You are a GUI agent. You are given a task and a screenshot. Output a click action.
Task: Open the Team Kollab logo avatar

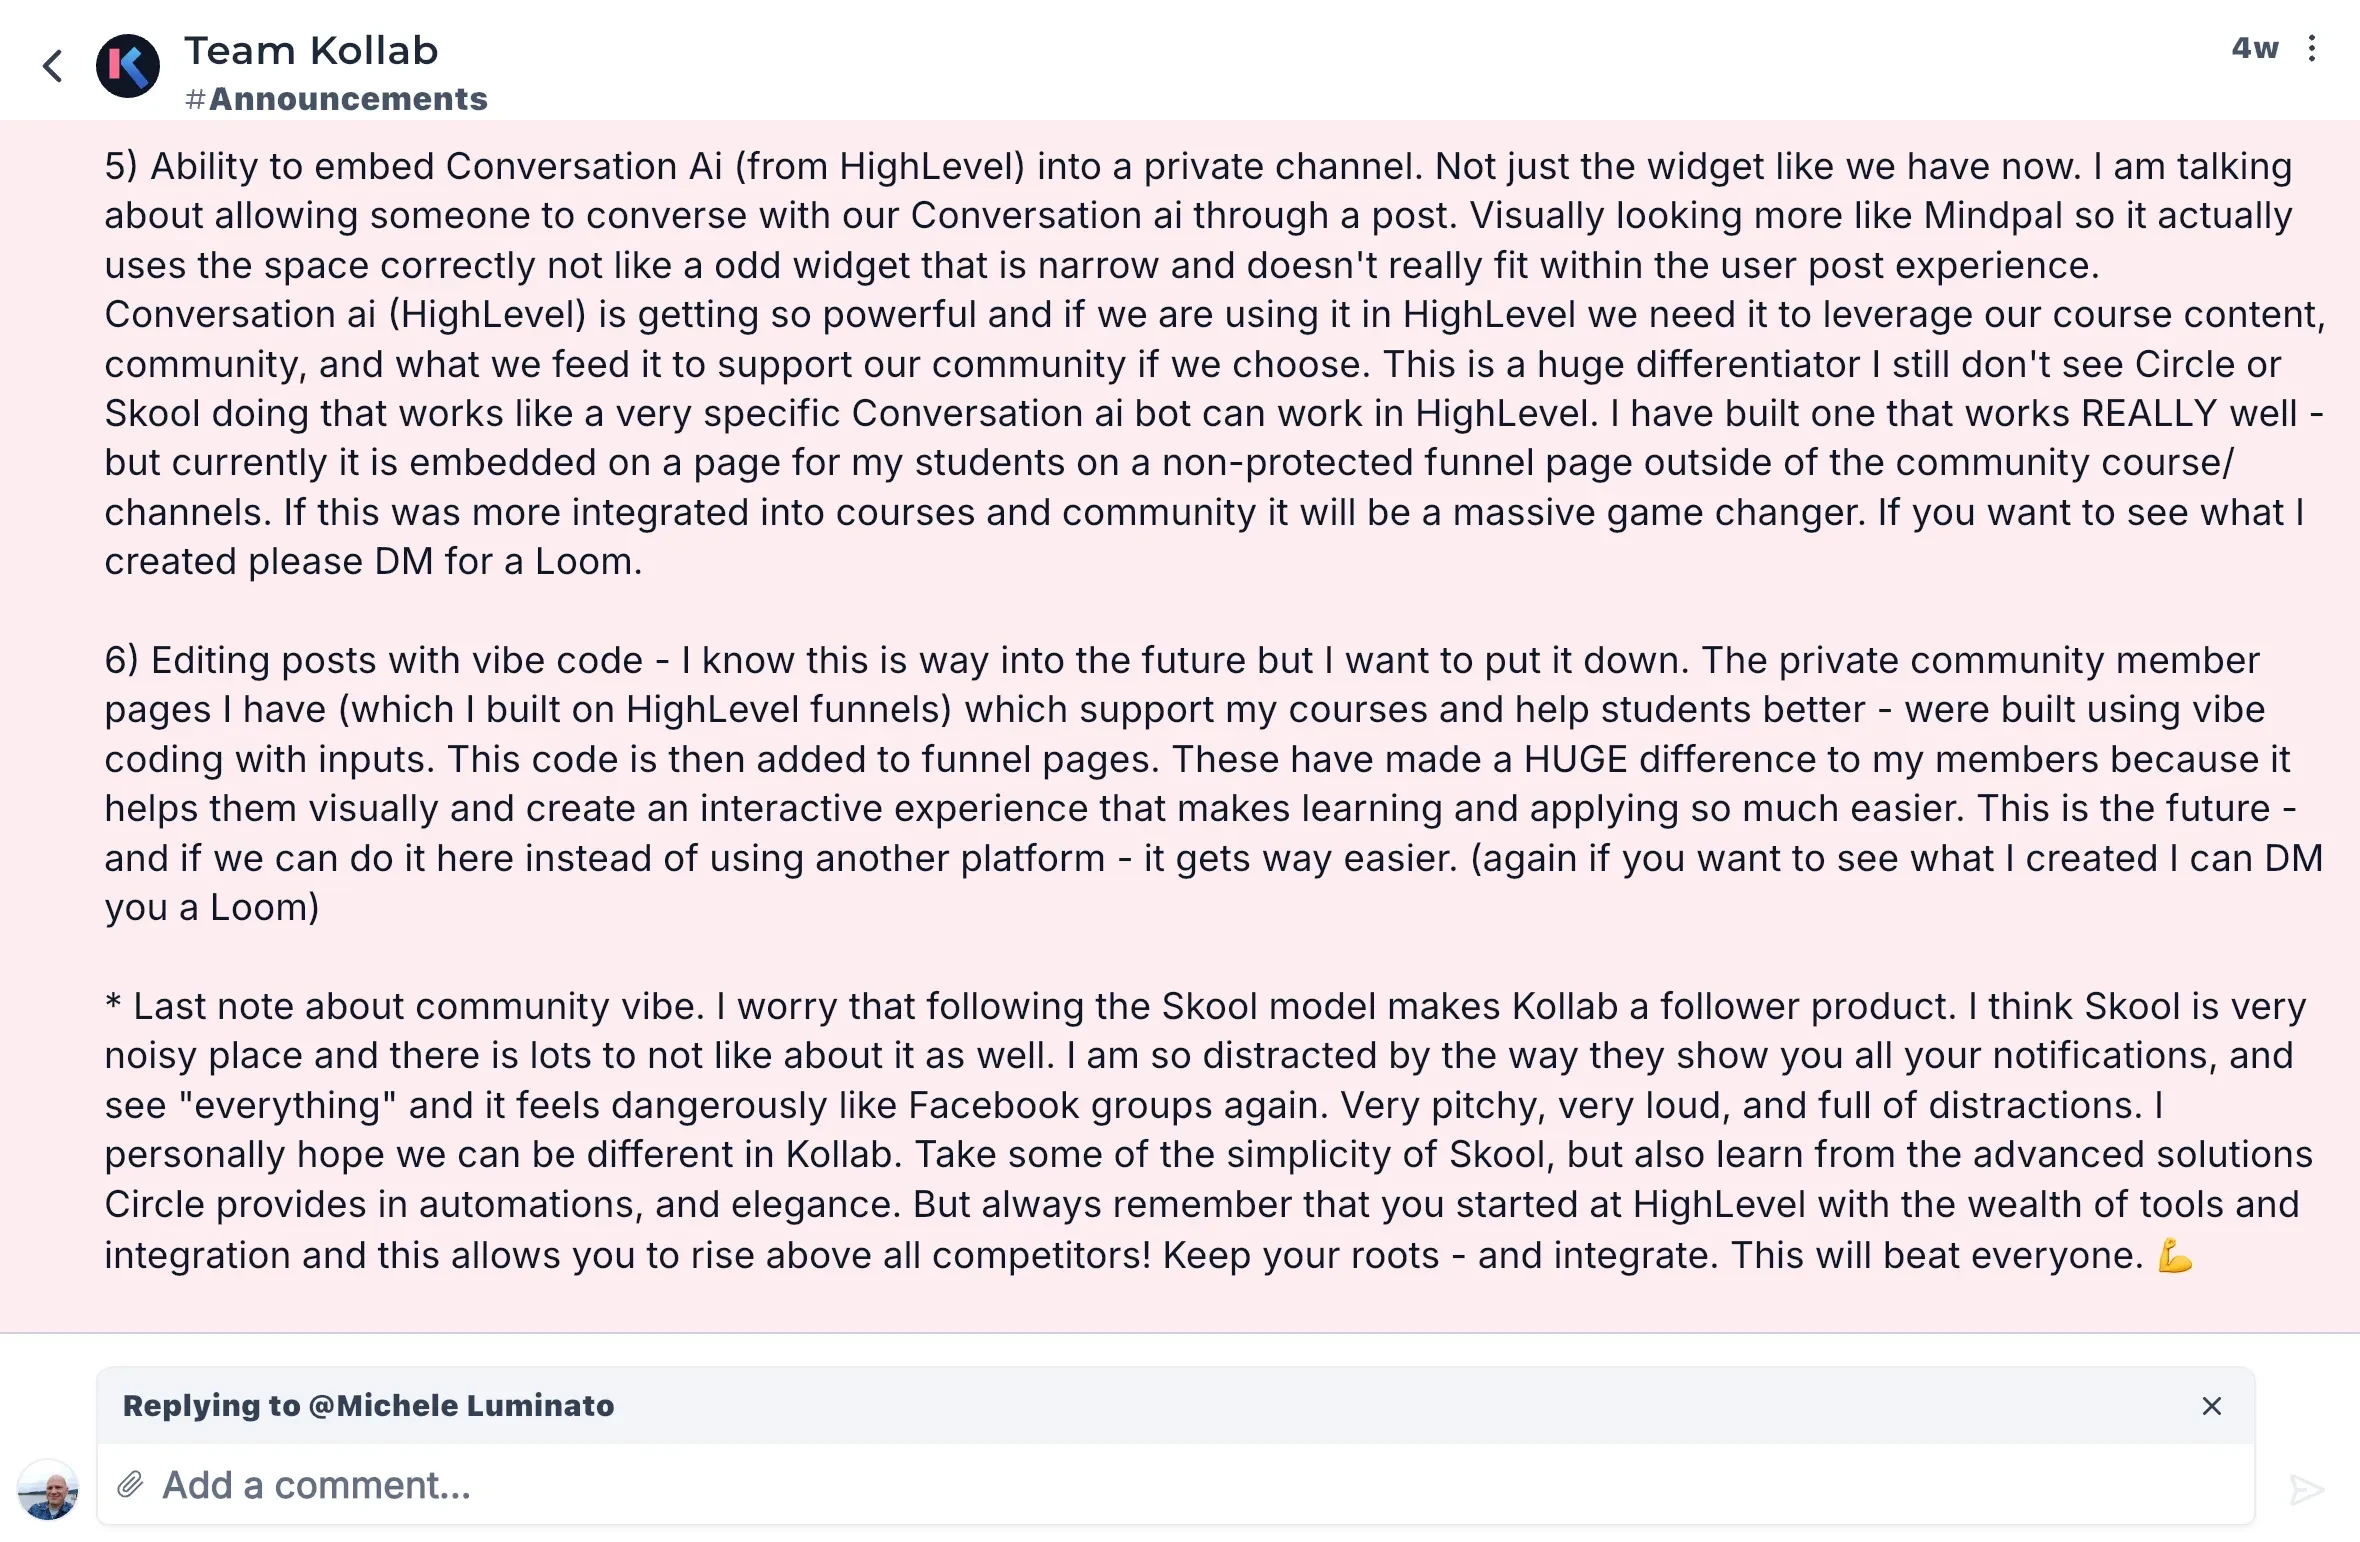tap(128, 66)
